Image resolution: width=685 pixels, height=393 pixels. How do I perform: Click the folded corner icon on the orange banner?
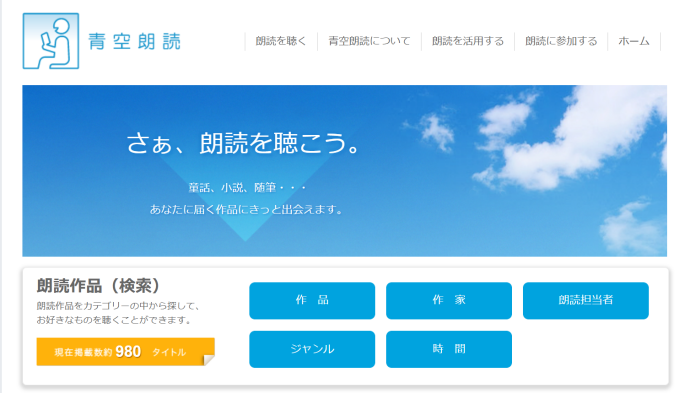(x=209, y=360)
